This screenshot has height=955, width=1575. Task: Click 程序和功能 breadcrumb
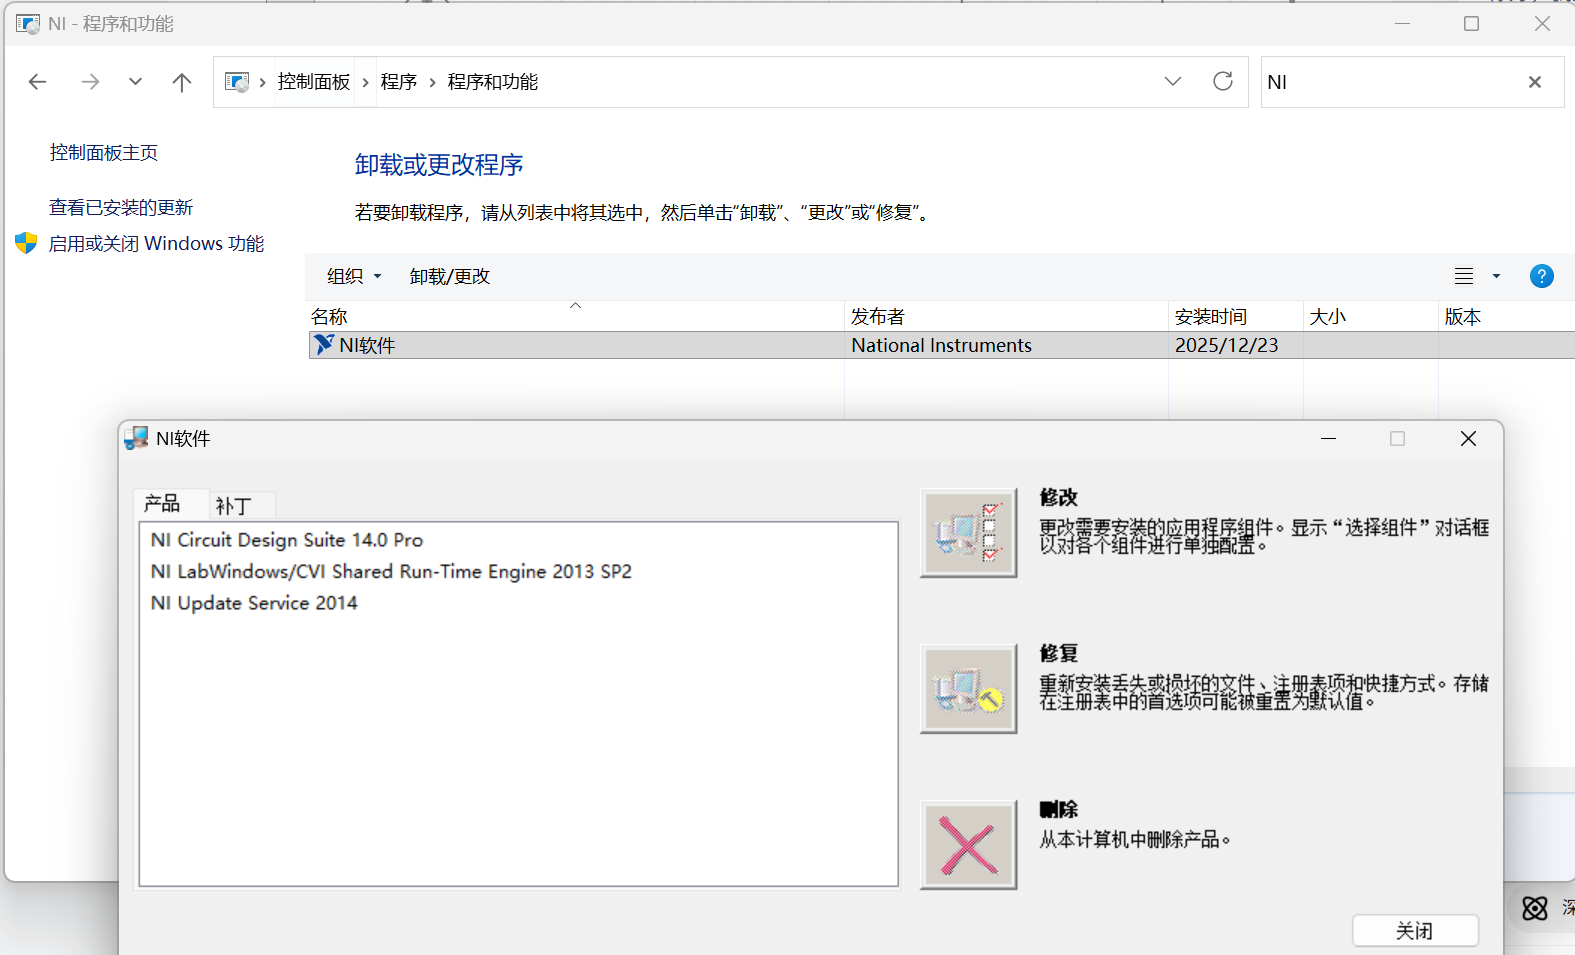(493, 82)
